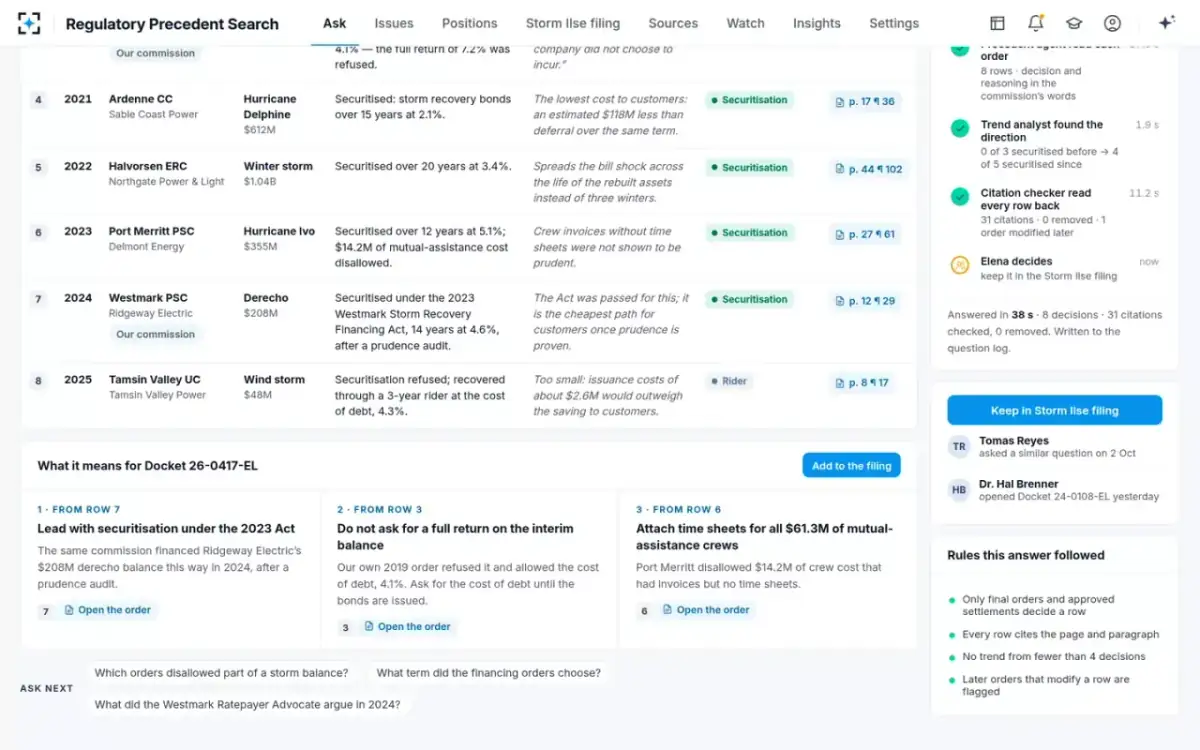Open citation p. 27 ¶ 61
Screen dimensions: 1200x750
[866, 234]
